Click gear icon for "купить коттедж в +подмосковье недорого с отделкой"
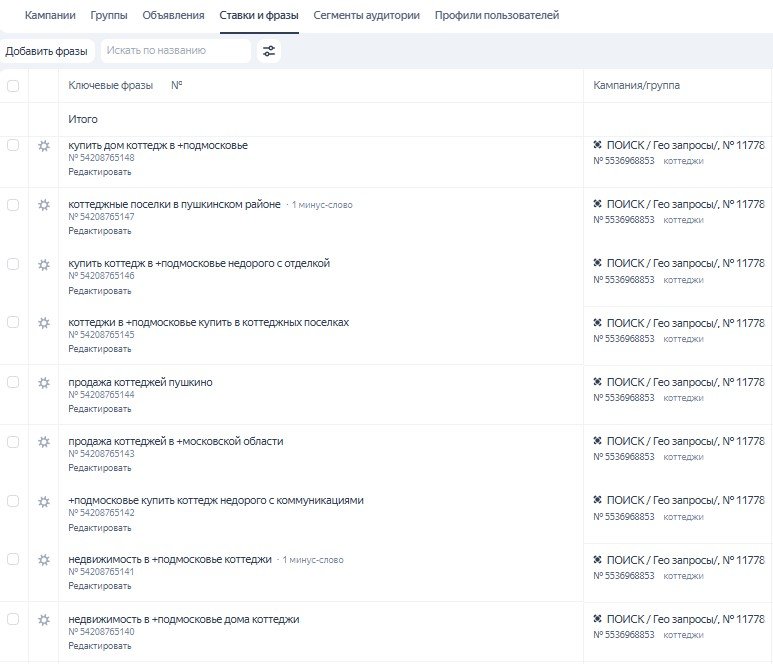 43,264
